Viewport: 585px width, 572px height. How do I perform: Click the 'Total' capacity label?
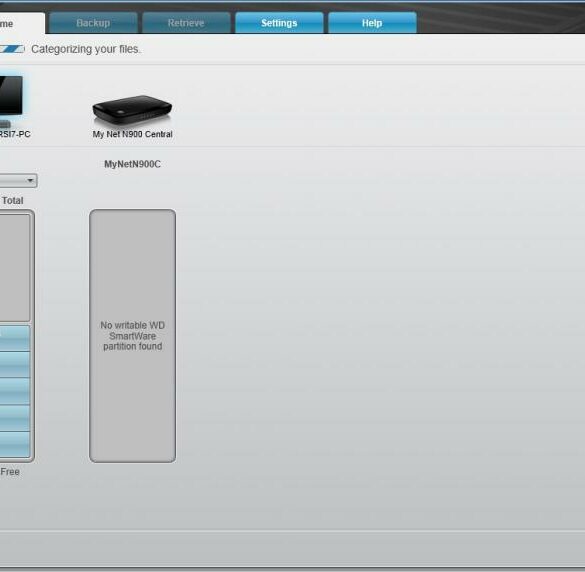pyautogui.click(x=12, y=200)
